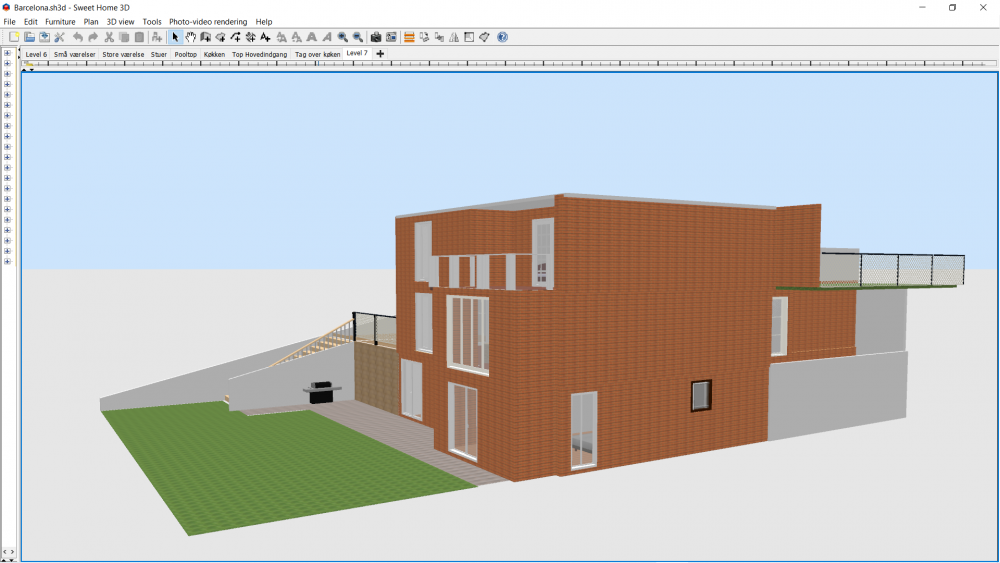This screenshot has height=563, width=1000.
Task: Open the Photo-video rendering menu
Action: [x=208, y=22]
